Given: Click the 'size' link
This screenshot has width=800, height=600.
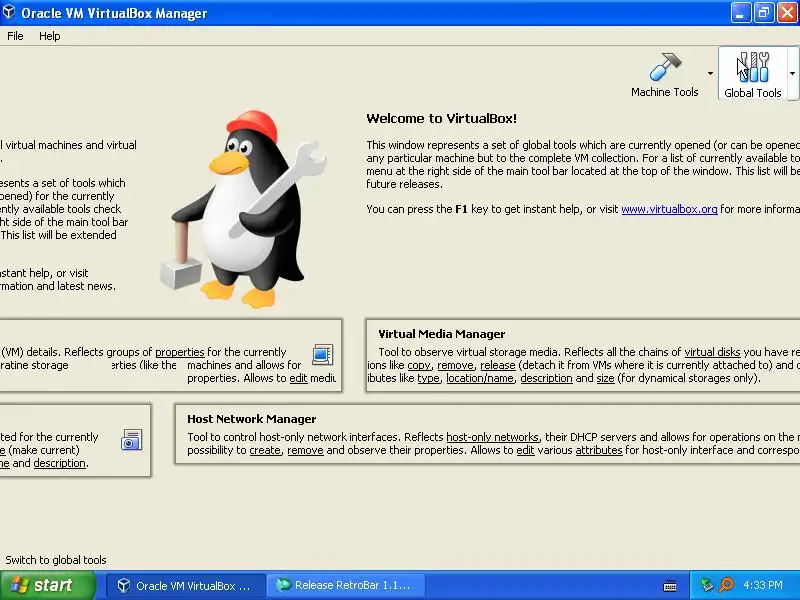Looking at the screenshot, I should tap(605, 378).
